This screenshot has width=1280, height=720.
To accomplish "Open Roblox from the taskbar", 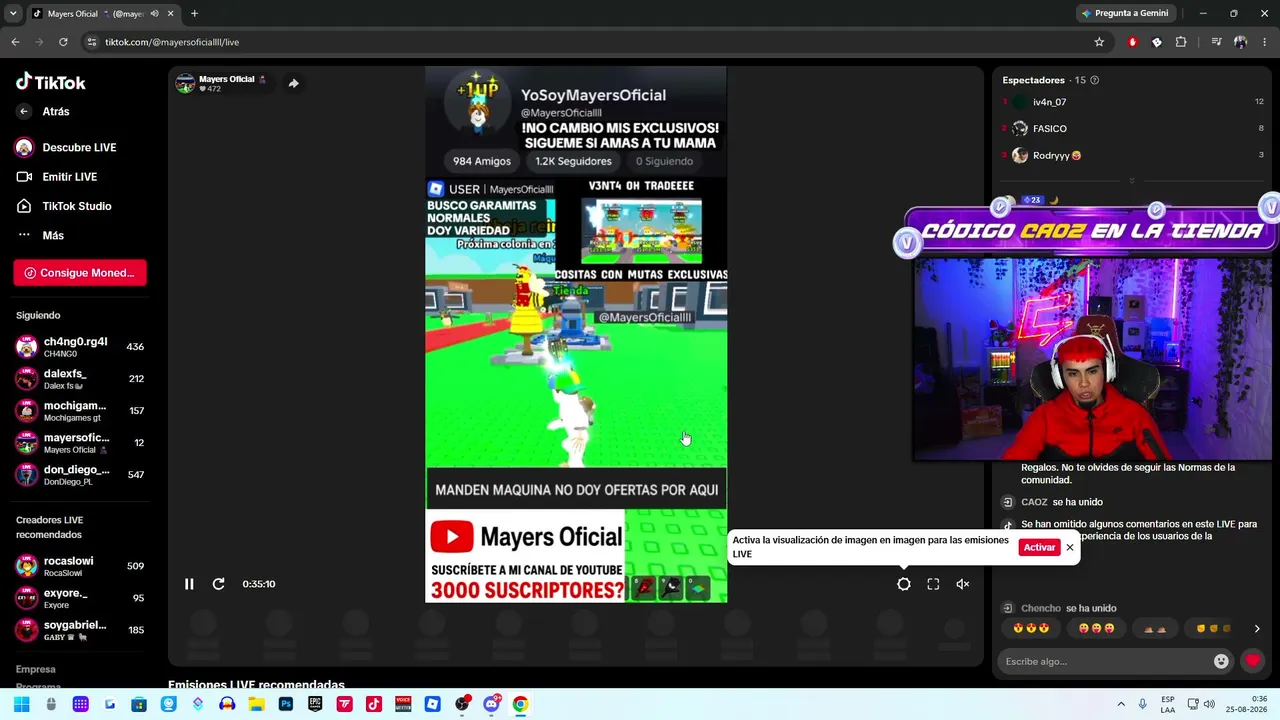I will pyautogui.click(x=432, y=704).
